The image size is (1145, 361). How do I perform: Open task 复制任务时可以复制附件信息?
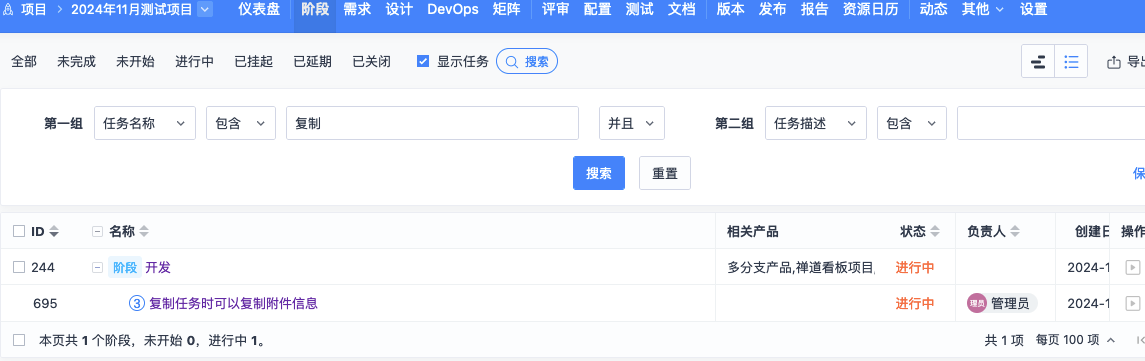pyautogui.click(x=234, y=303)
